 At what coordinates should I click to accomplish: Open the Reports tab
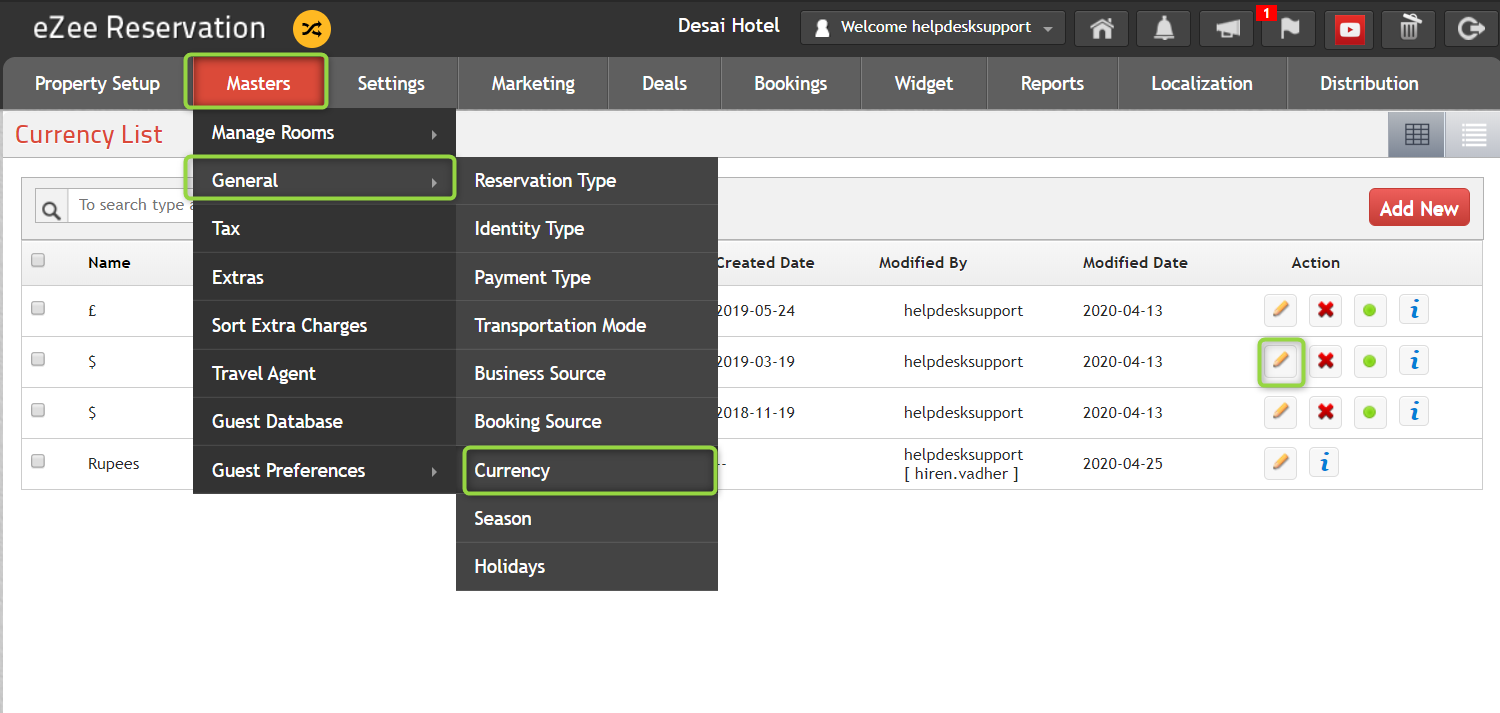[1052, 84]
